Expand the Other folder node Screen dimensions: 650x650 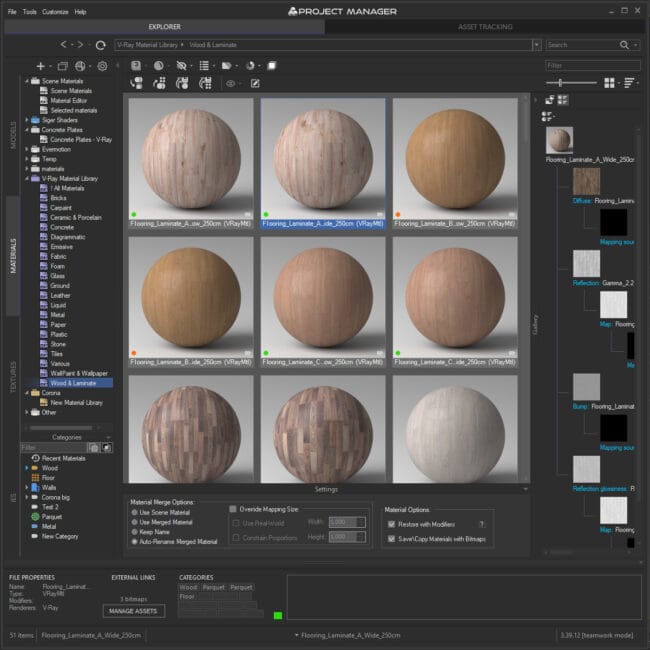[x=27, y=412]
